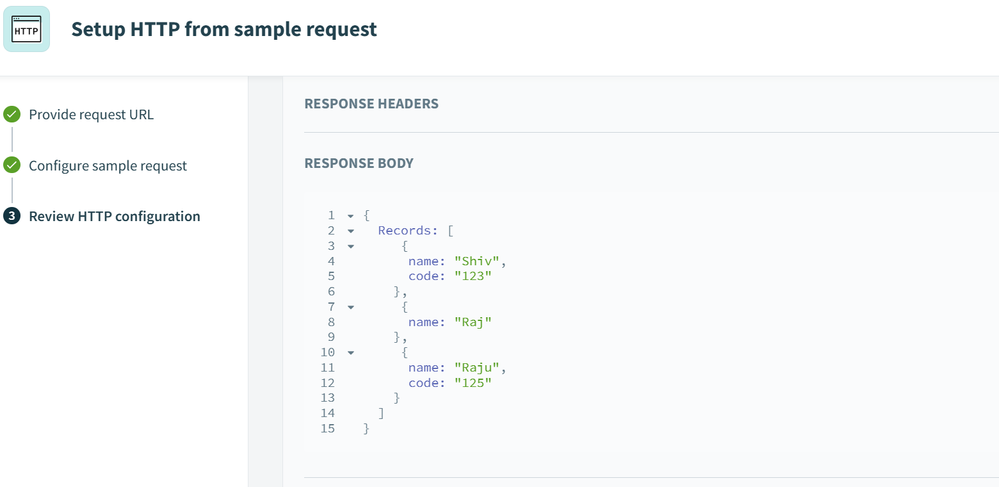Click the "Raju" name value
The width and height of the screenshot is (999, 487).
point(477,367)
